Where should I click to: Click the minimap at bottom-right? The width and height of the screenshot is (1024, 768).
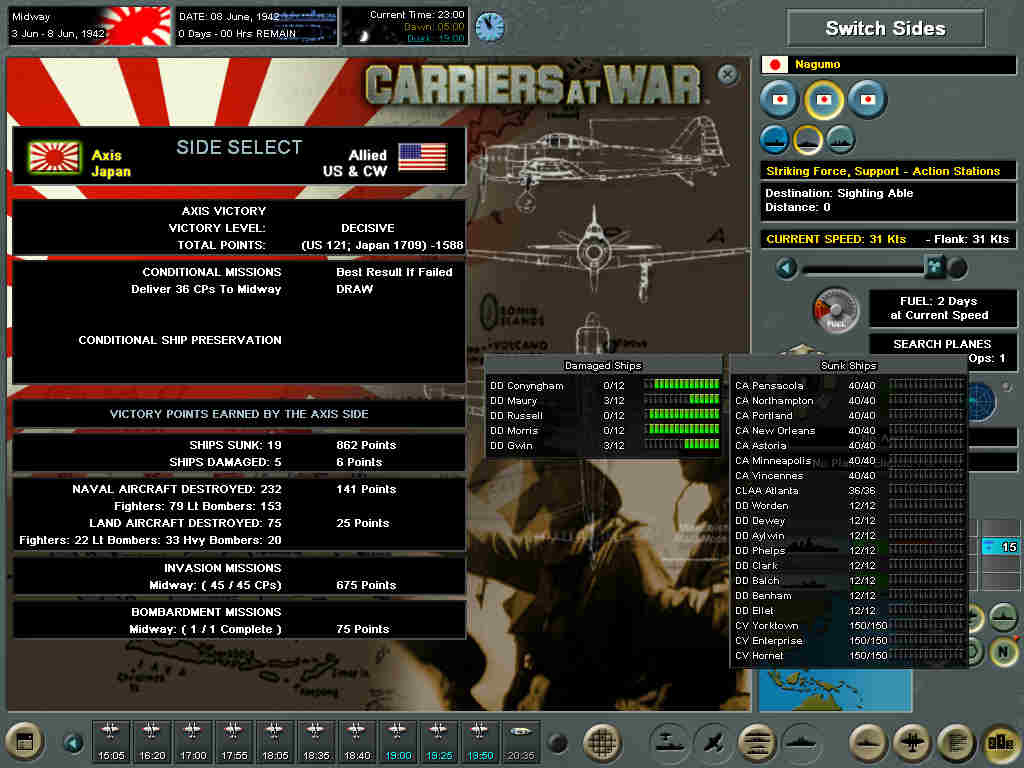click(x=835, y=690)
